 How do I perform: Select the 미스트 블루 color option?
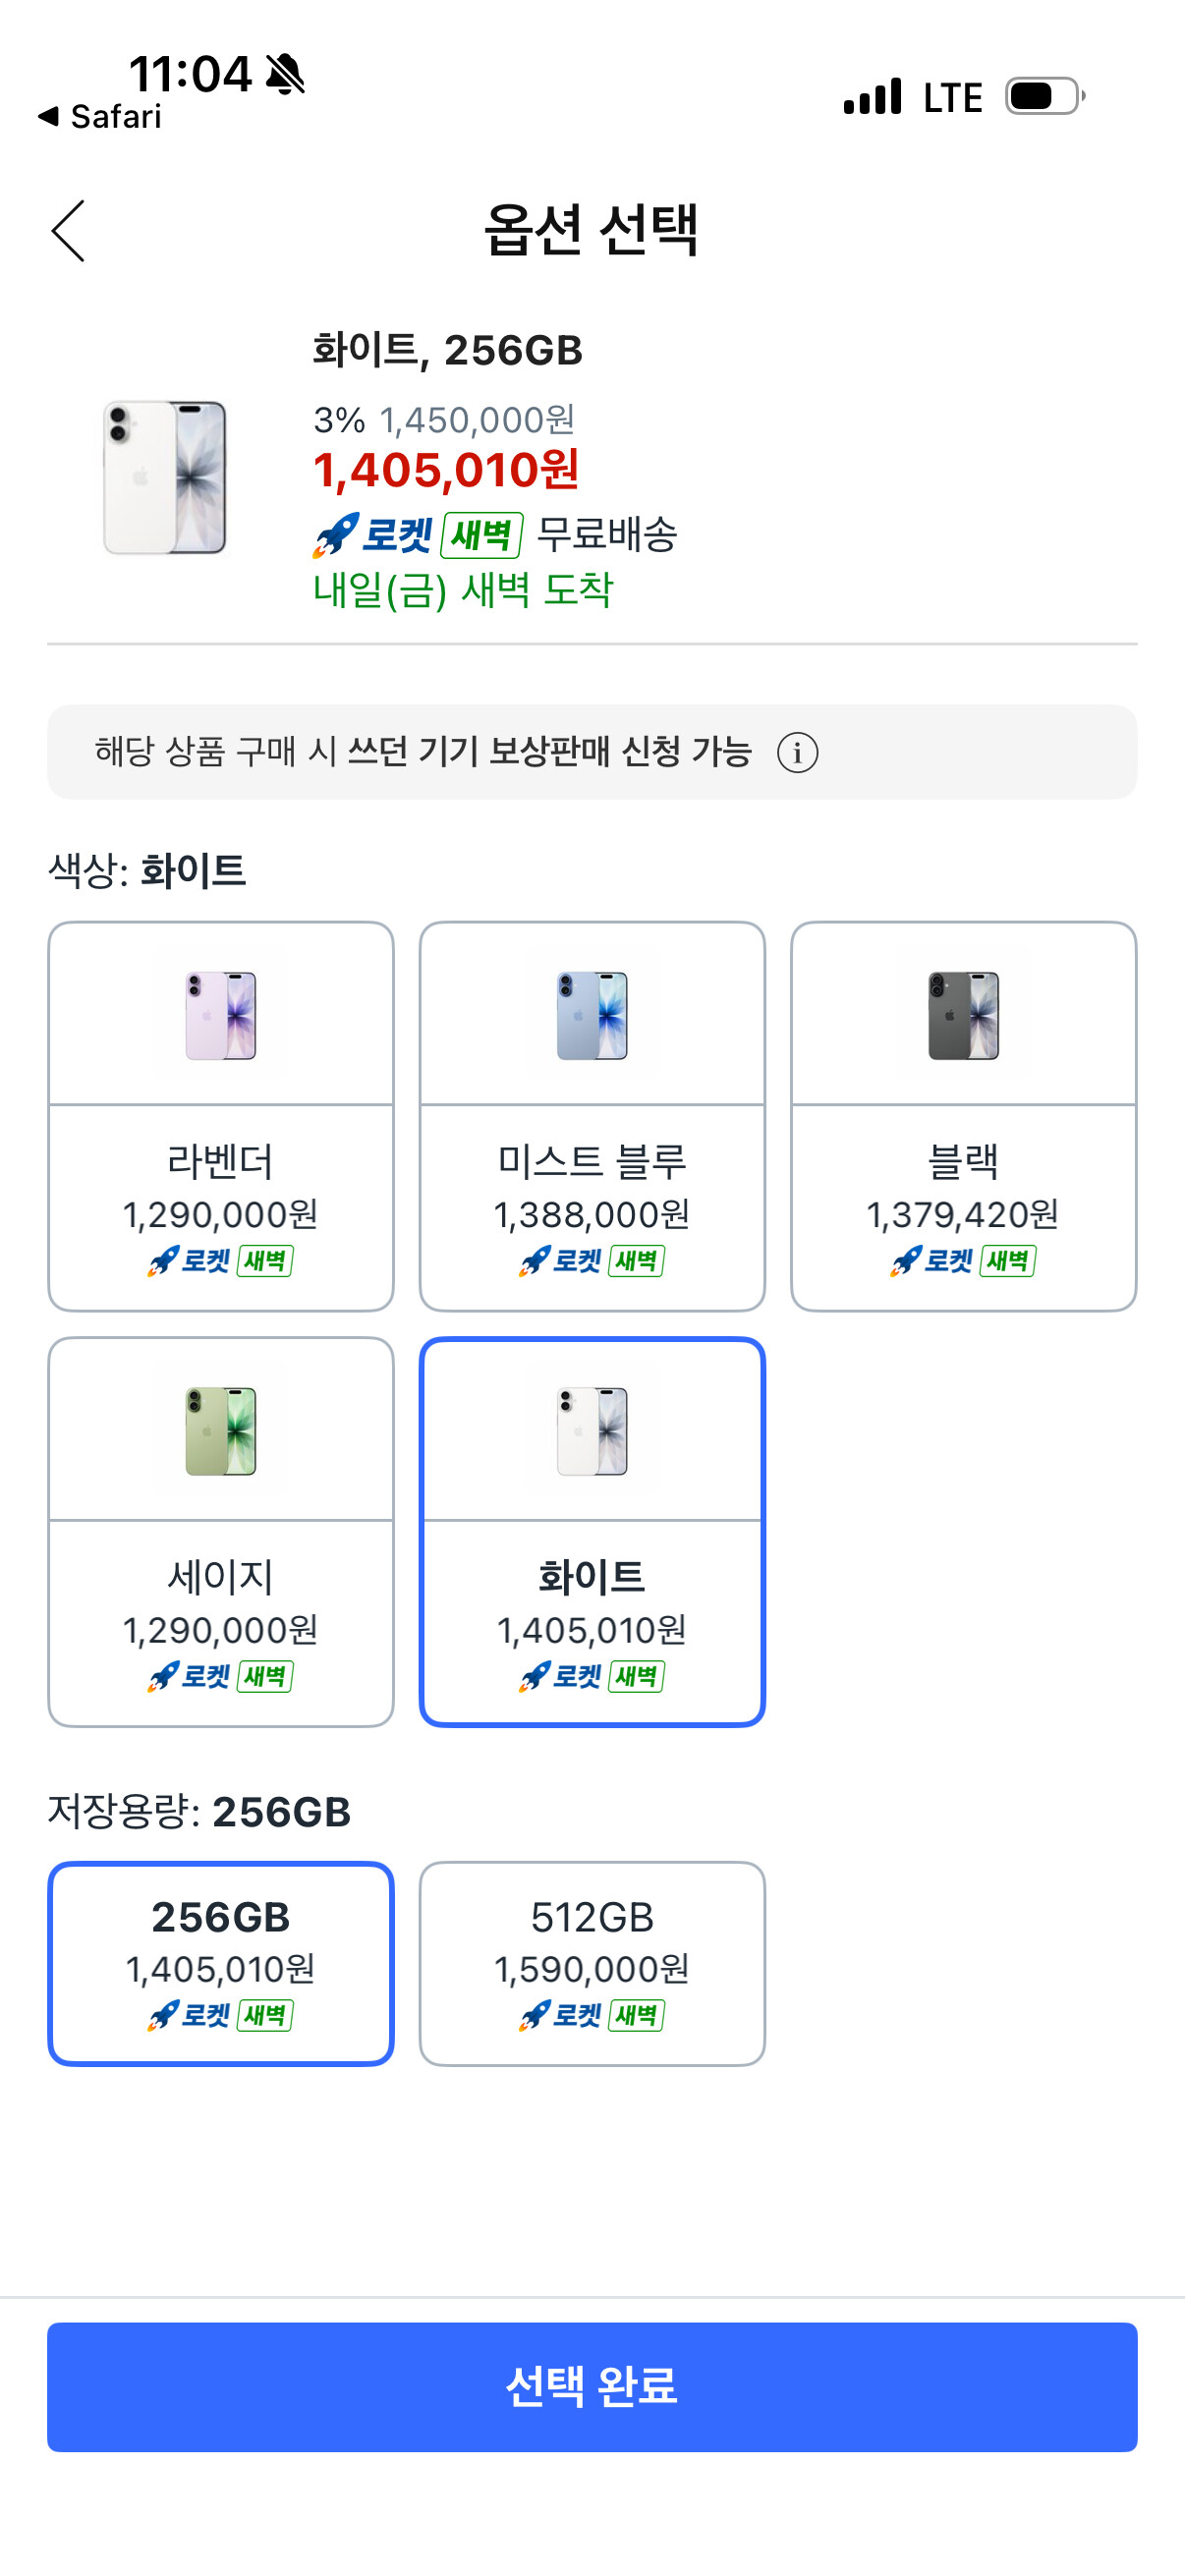point(592,1116)
